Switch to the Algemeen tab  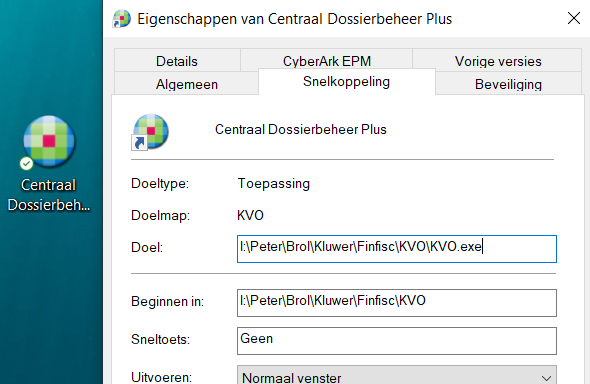point(187,83)
